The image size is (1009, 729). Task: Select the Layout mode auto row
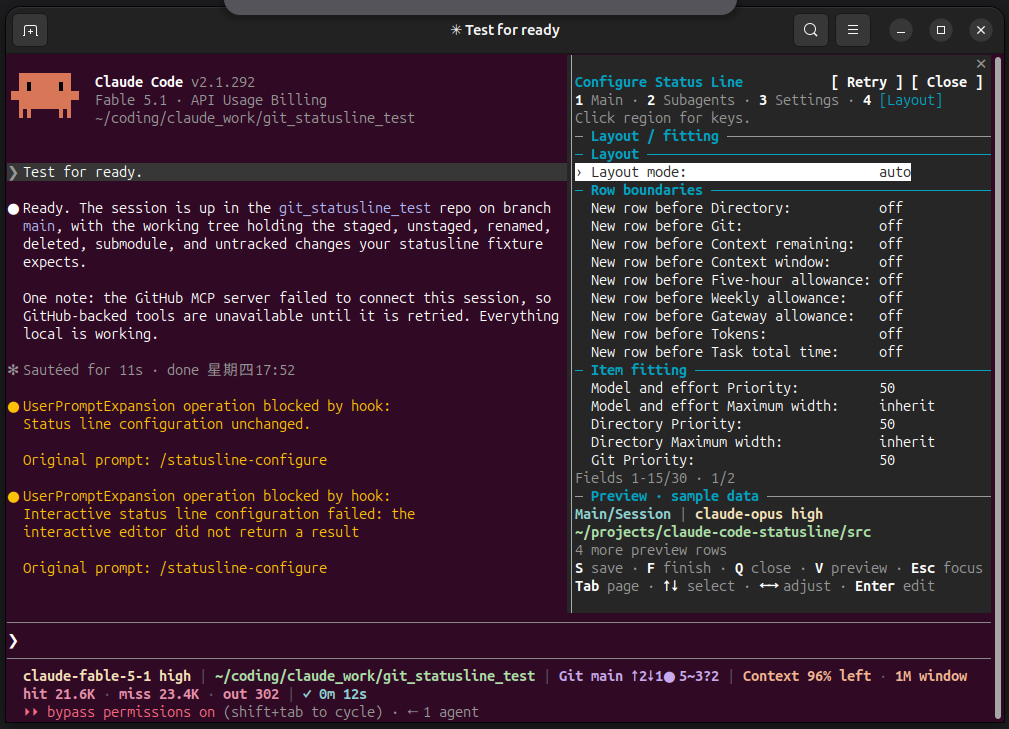pyautogui.click(x=743, y=172)
